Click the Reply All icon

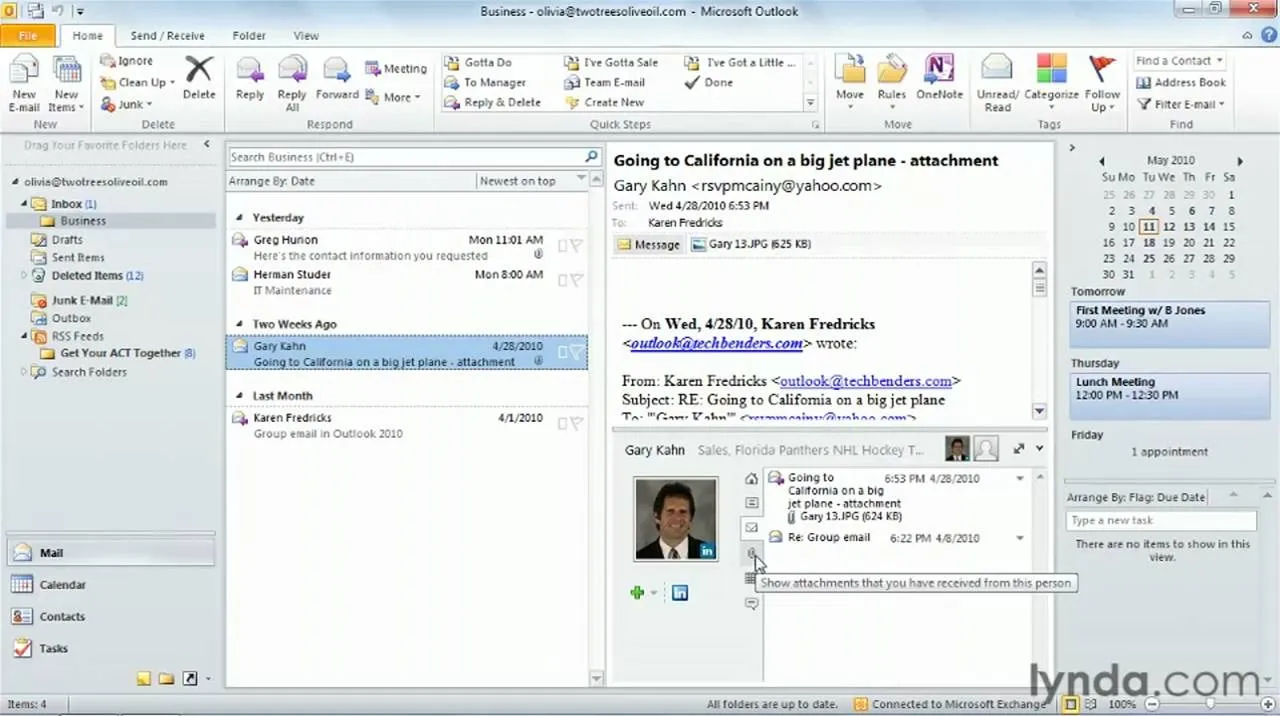click(x=292, y=83)
